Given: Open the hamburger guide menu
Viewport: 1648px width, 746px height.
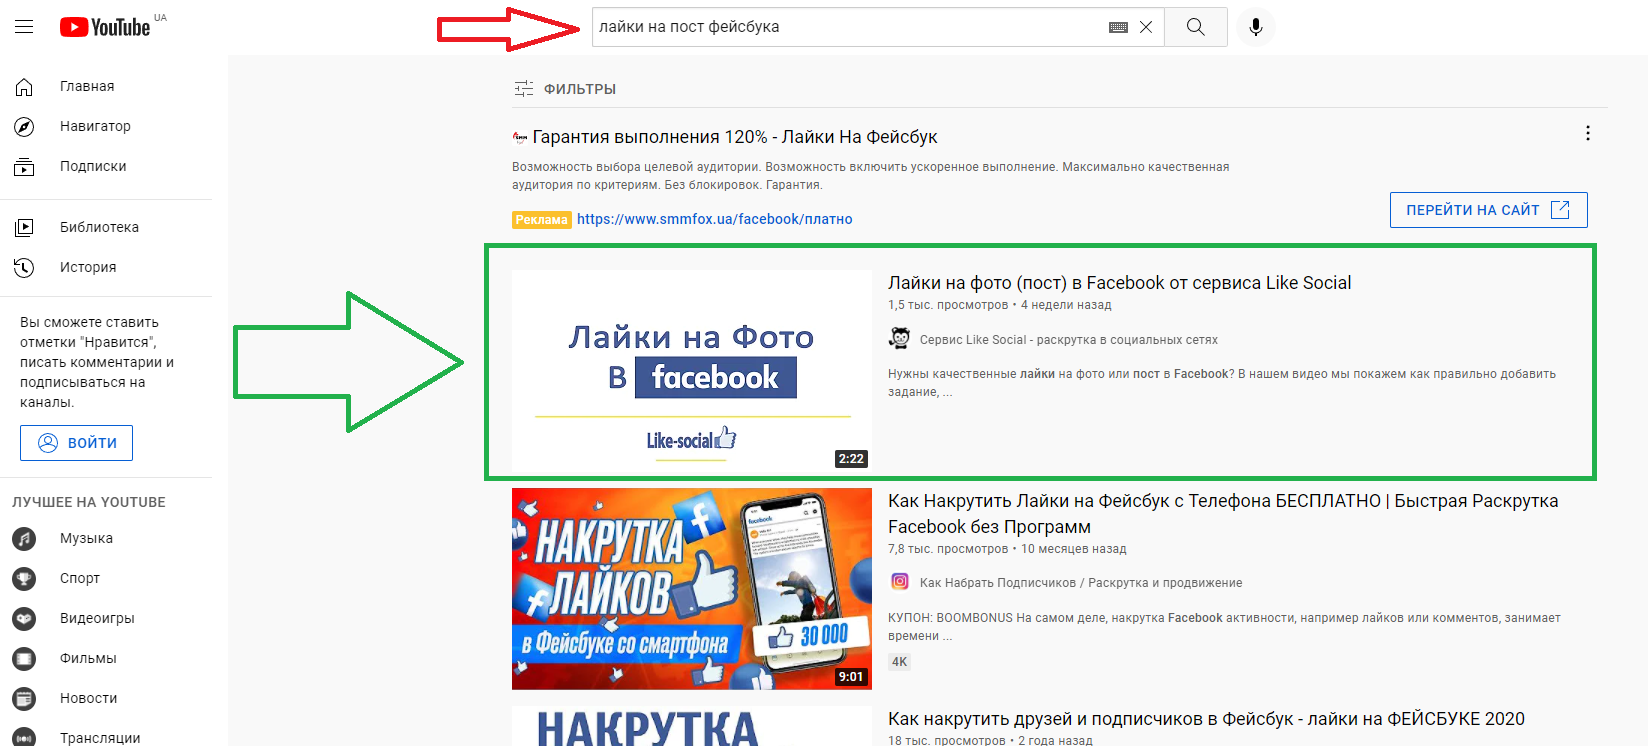Looking at the screenshot, I should [x=24, y=27].
